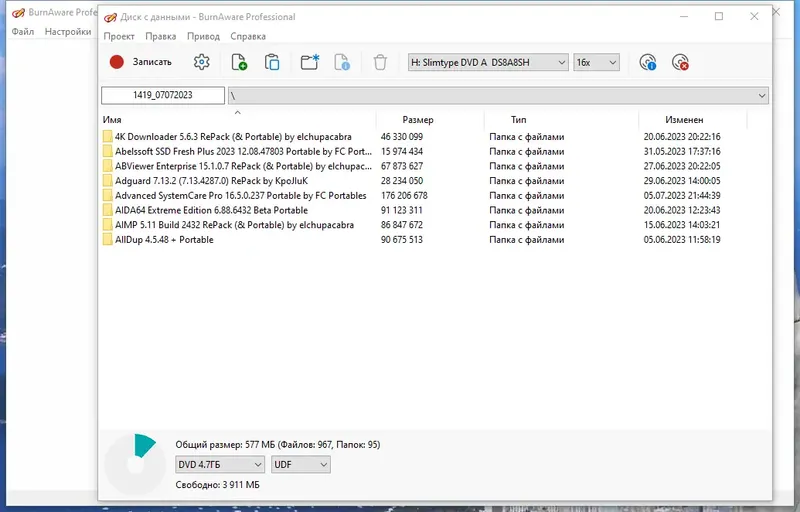The height and width of the screenshot is (512, 800).
Task: Click size value 46 330 099
Action: (x=402, y=137)
